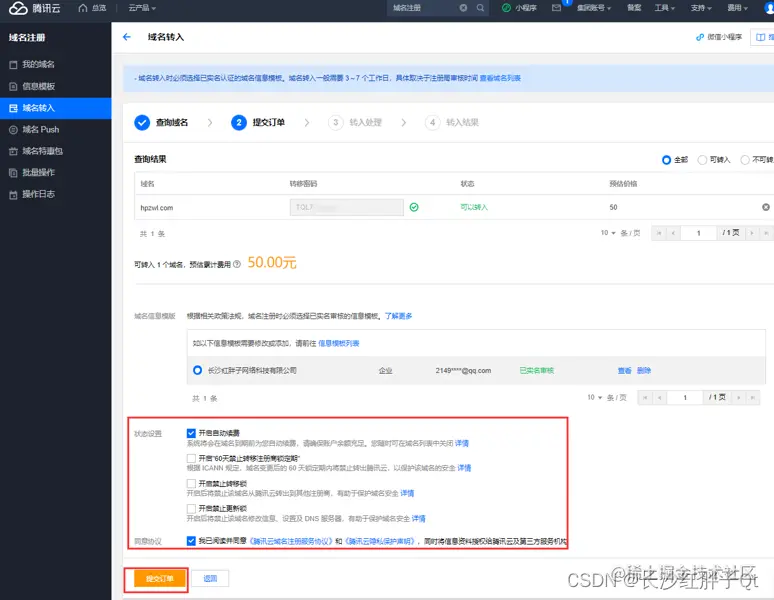
Task: Expand the 费用 billing dropdown
Action: coord(737,8)
